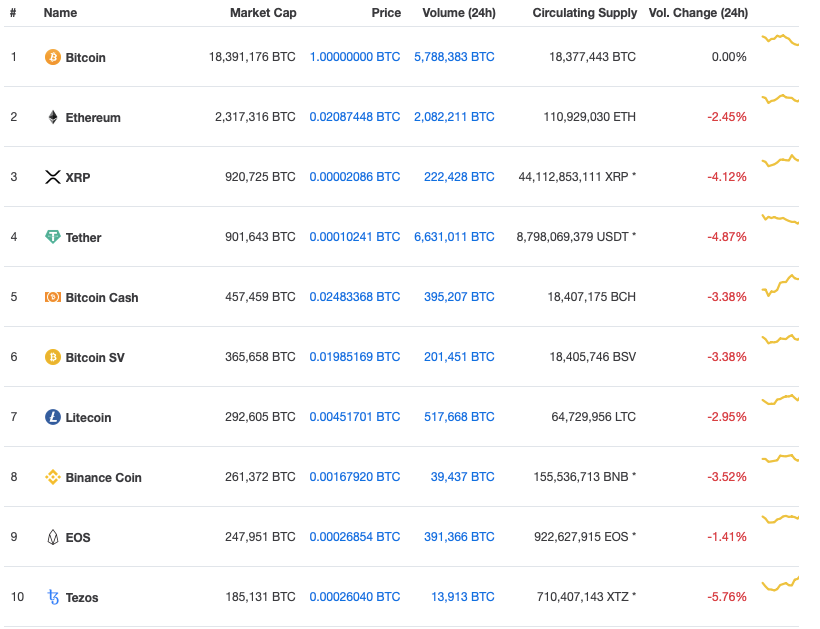
Task: Sort by Vol. Change (24h) header
Action: click(699, 13)
